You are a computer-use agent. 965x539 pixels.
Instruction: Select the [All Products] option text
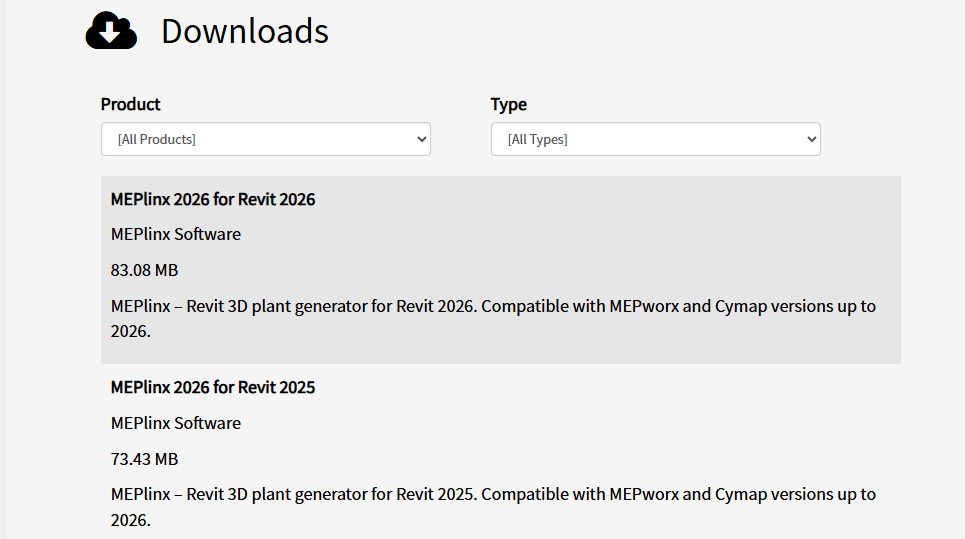[157, 140]
